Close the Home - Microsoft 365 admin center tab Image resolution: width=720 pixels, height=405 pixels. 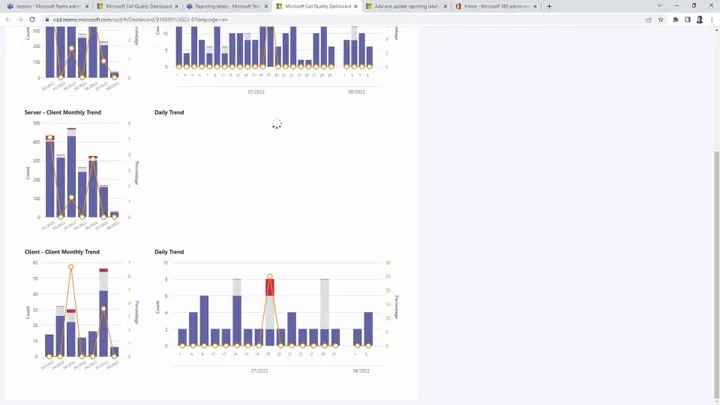pyautogui.click(x=535, y=6)
